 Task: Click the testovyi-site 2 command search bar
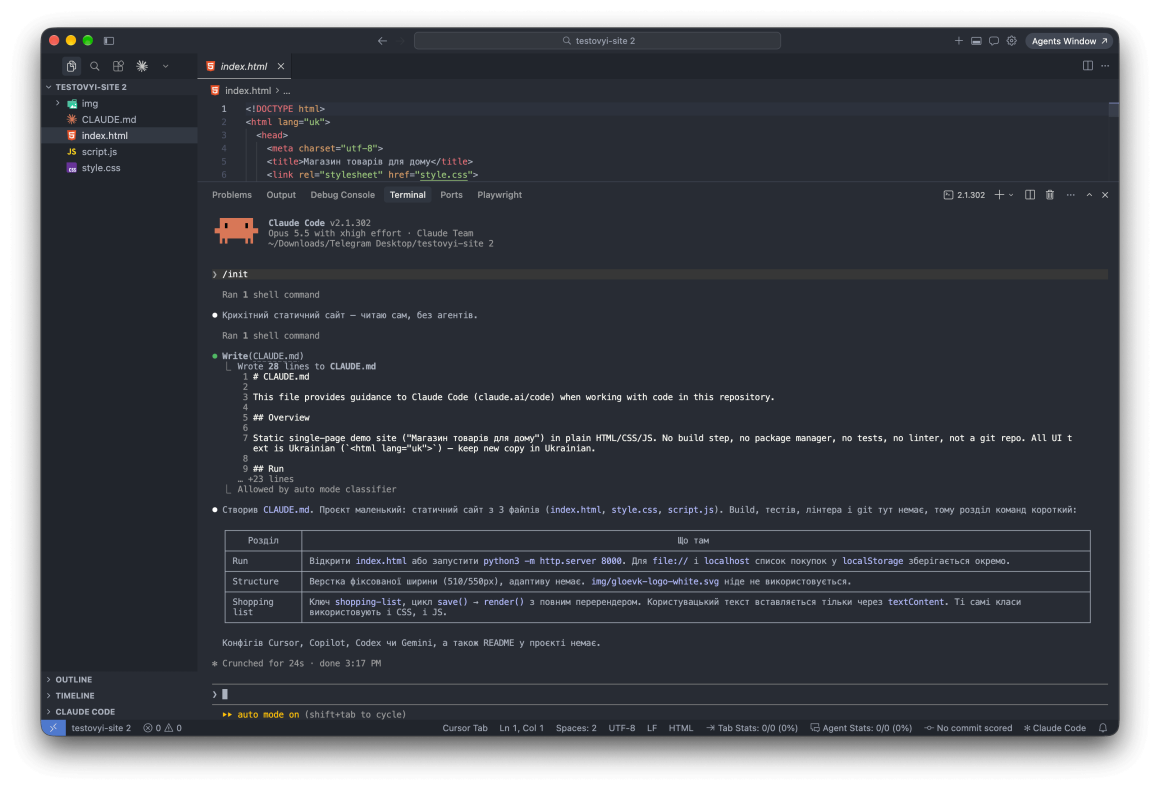597,41
